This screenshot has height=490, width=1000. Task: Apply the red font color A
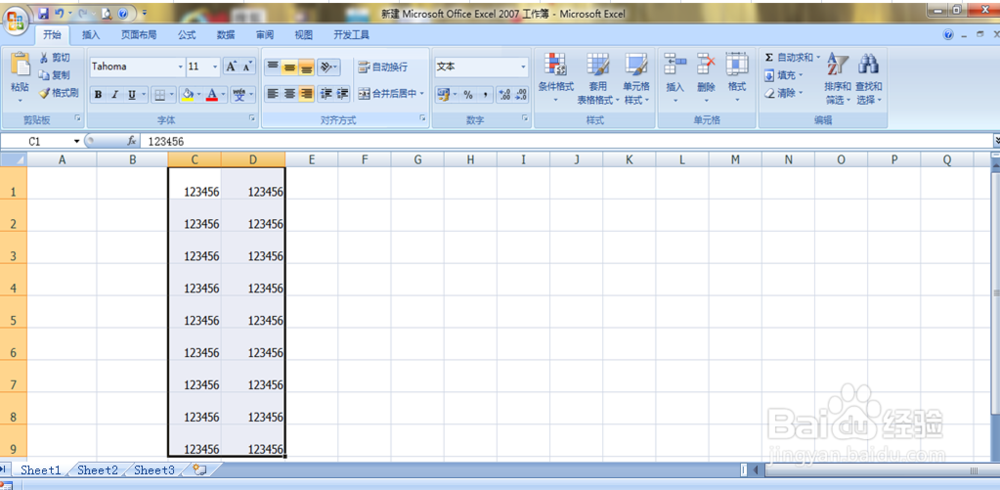tap(212, 95)
